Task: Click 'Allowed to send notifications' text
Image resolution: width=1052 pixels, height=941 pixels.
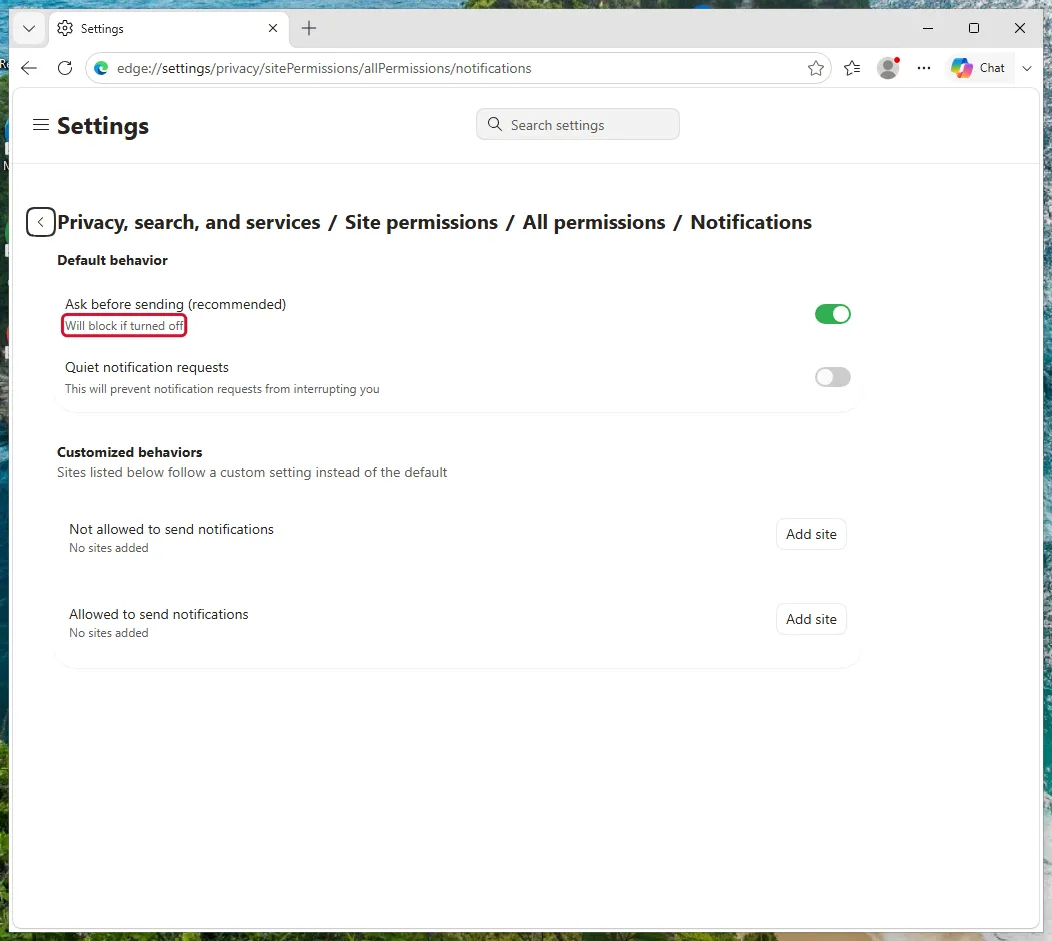Action: [158, 614]
